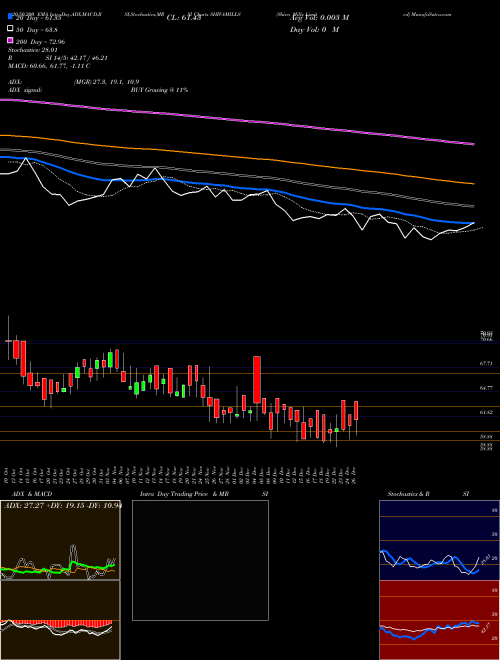
Task: Click the end of the orange moving average line
Action: (473, 184)
